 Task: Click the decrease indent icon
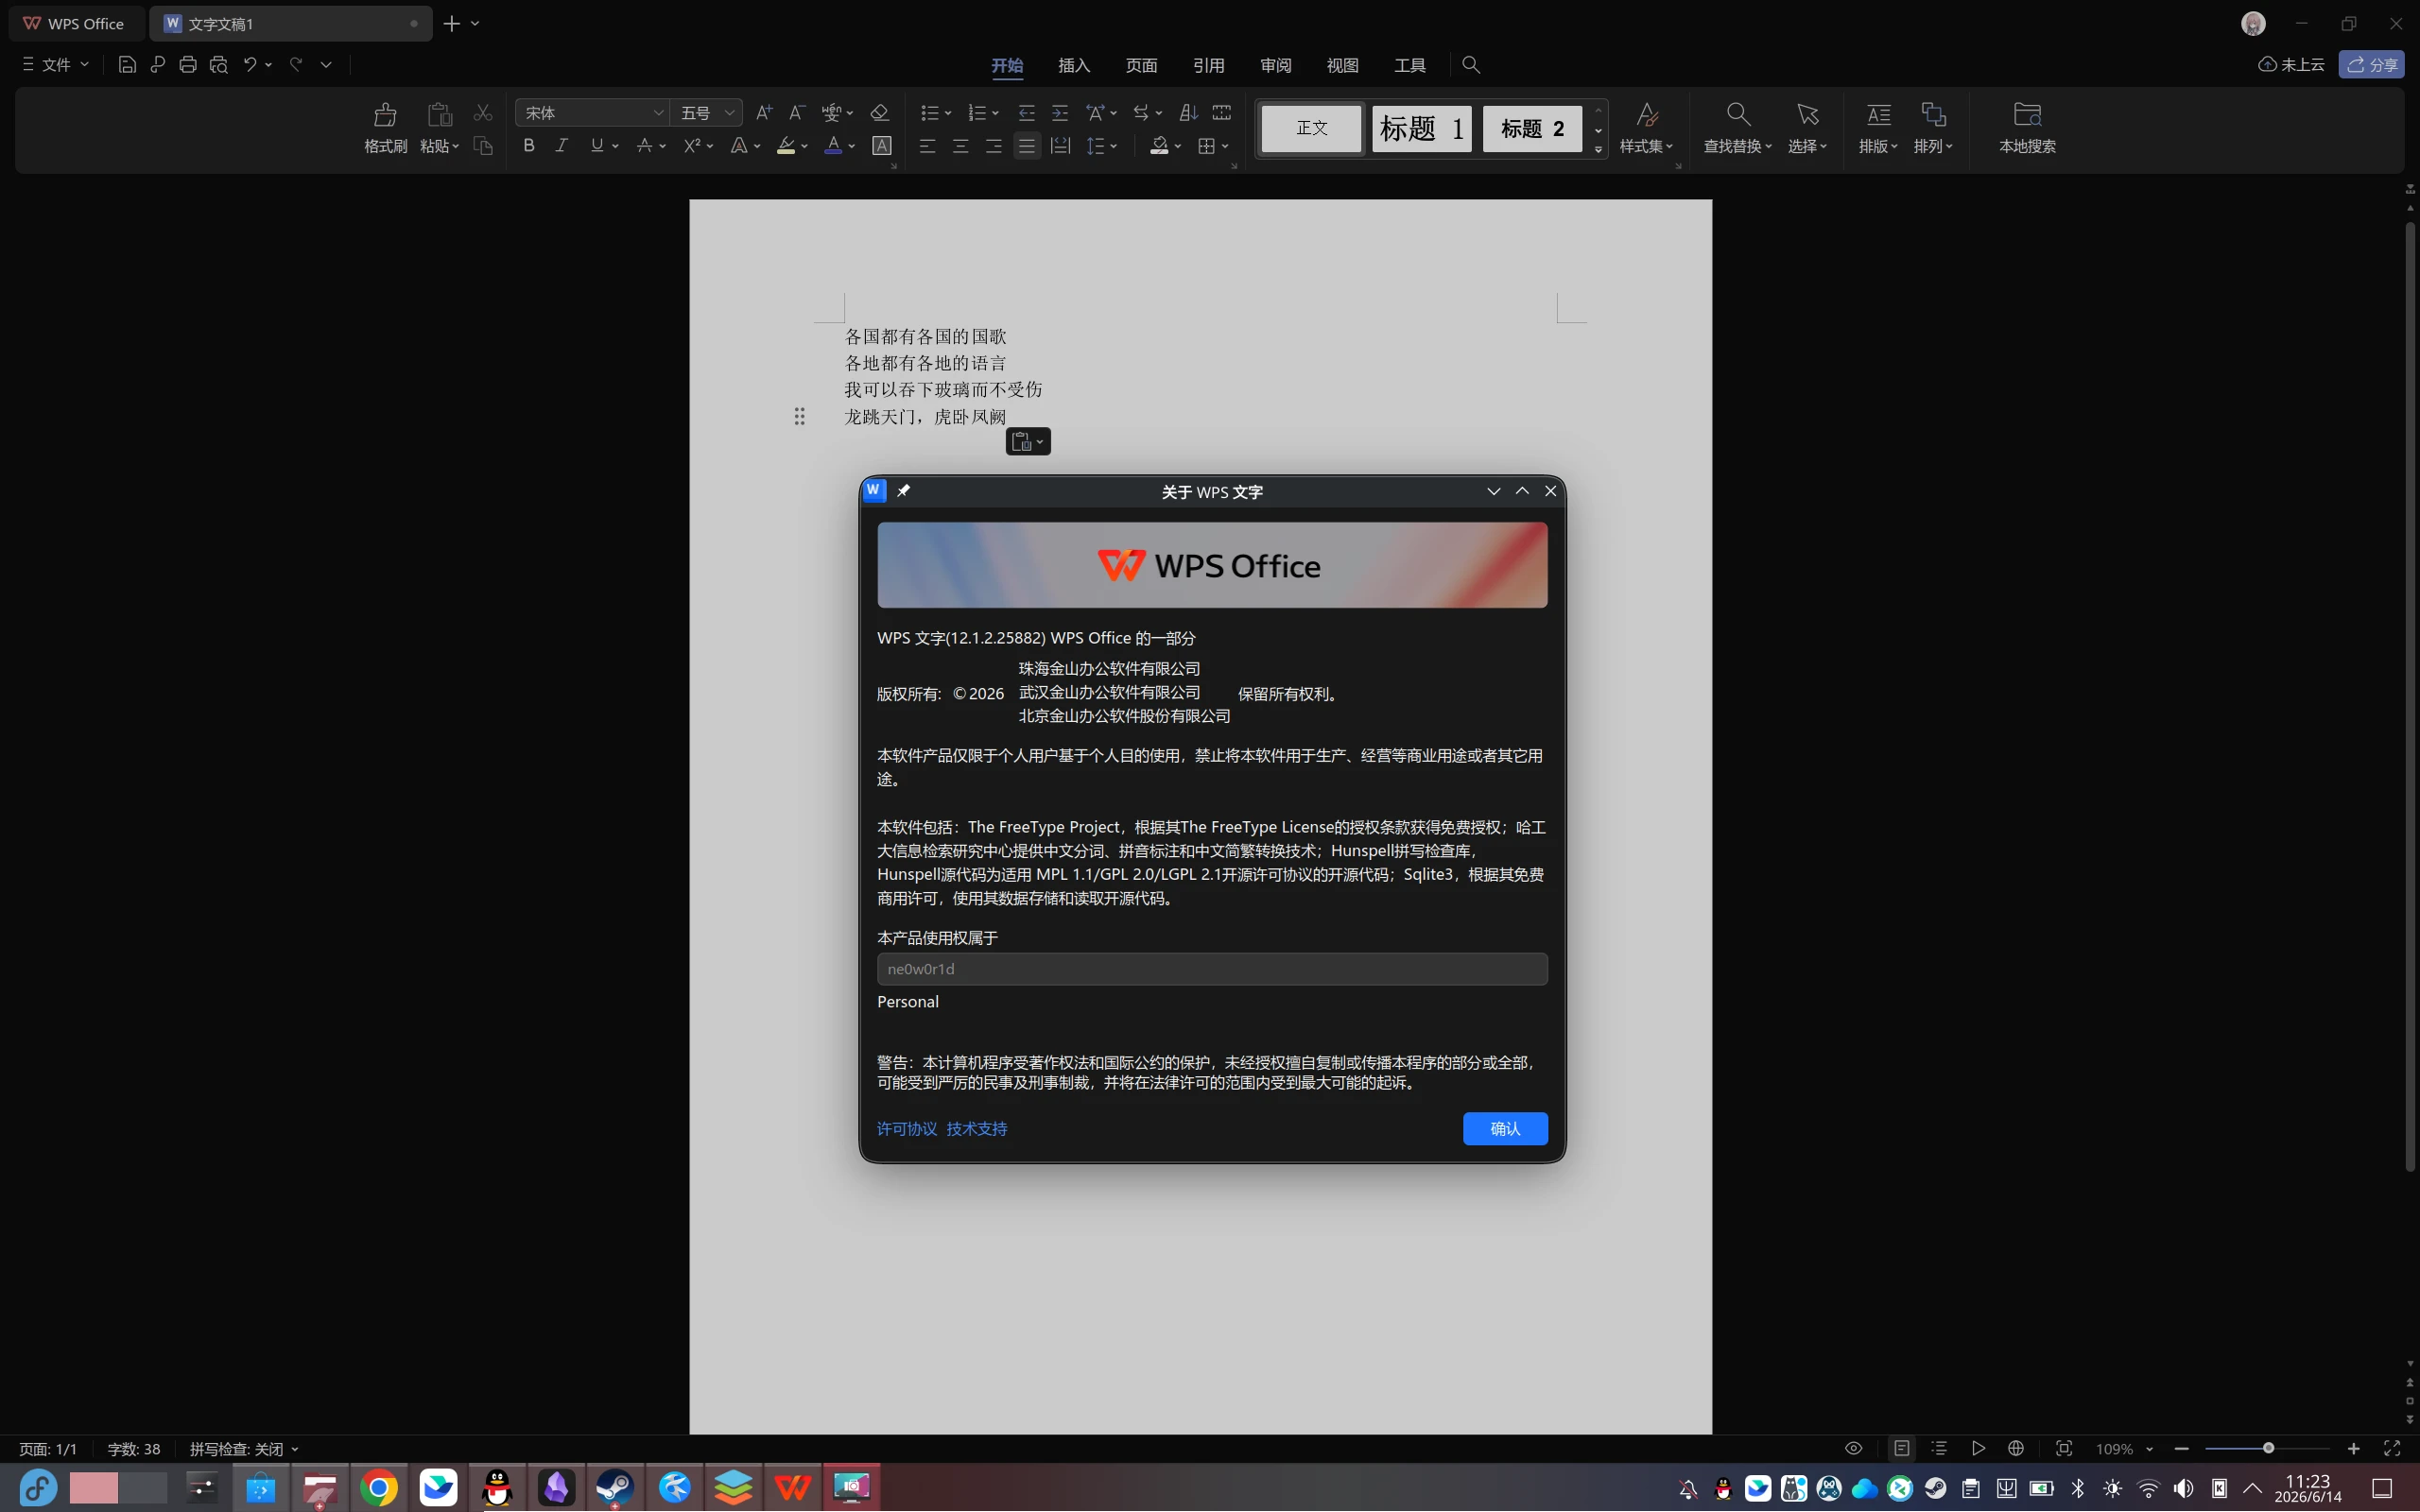click(x=1027, y=113)
